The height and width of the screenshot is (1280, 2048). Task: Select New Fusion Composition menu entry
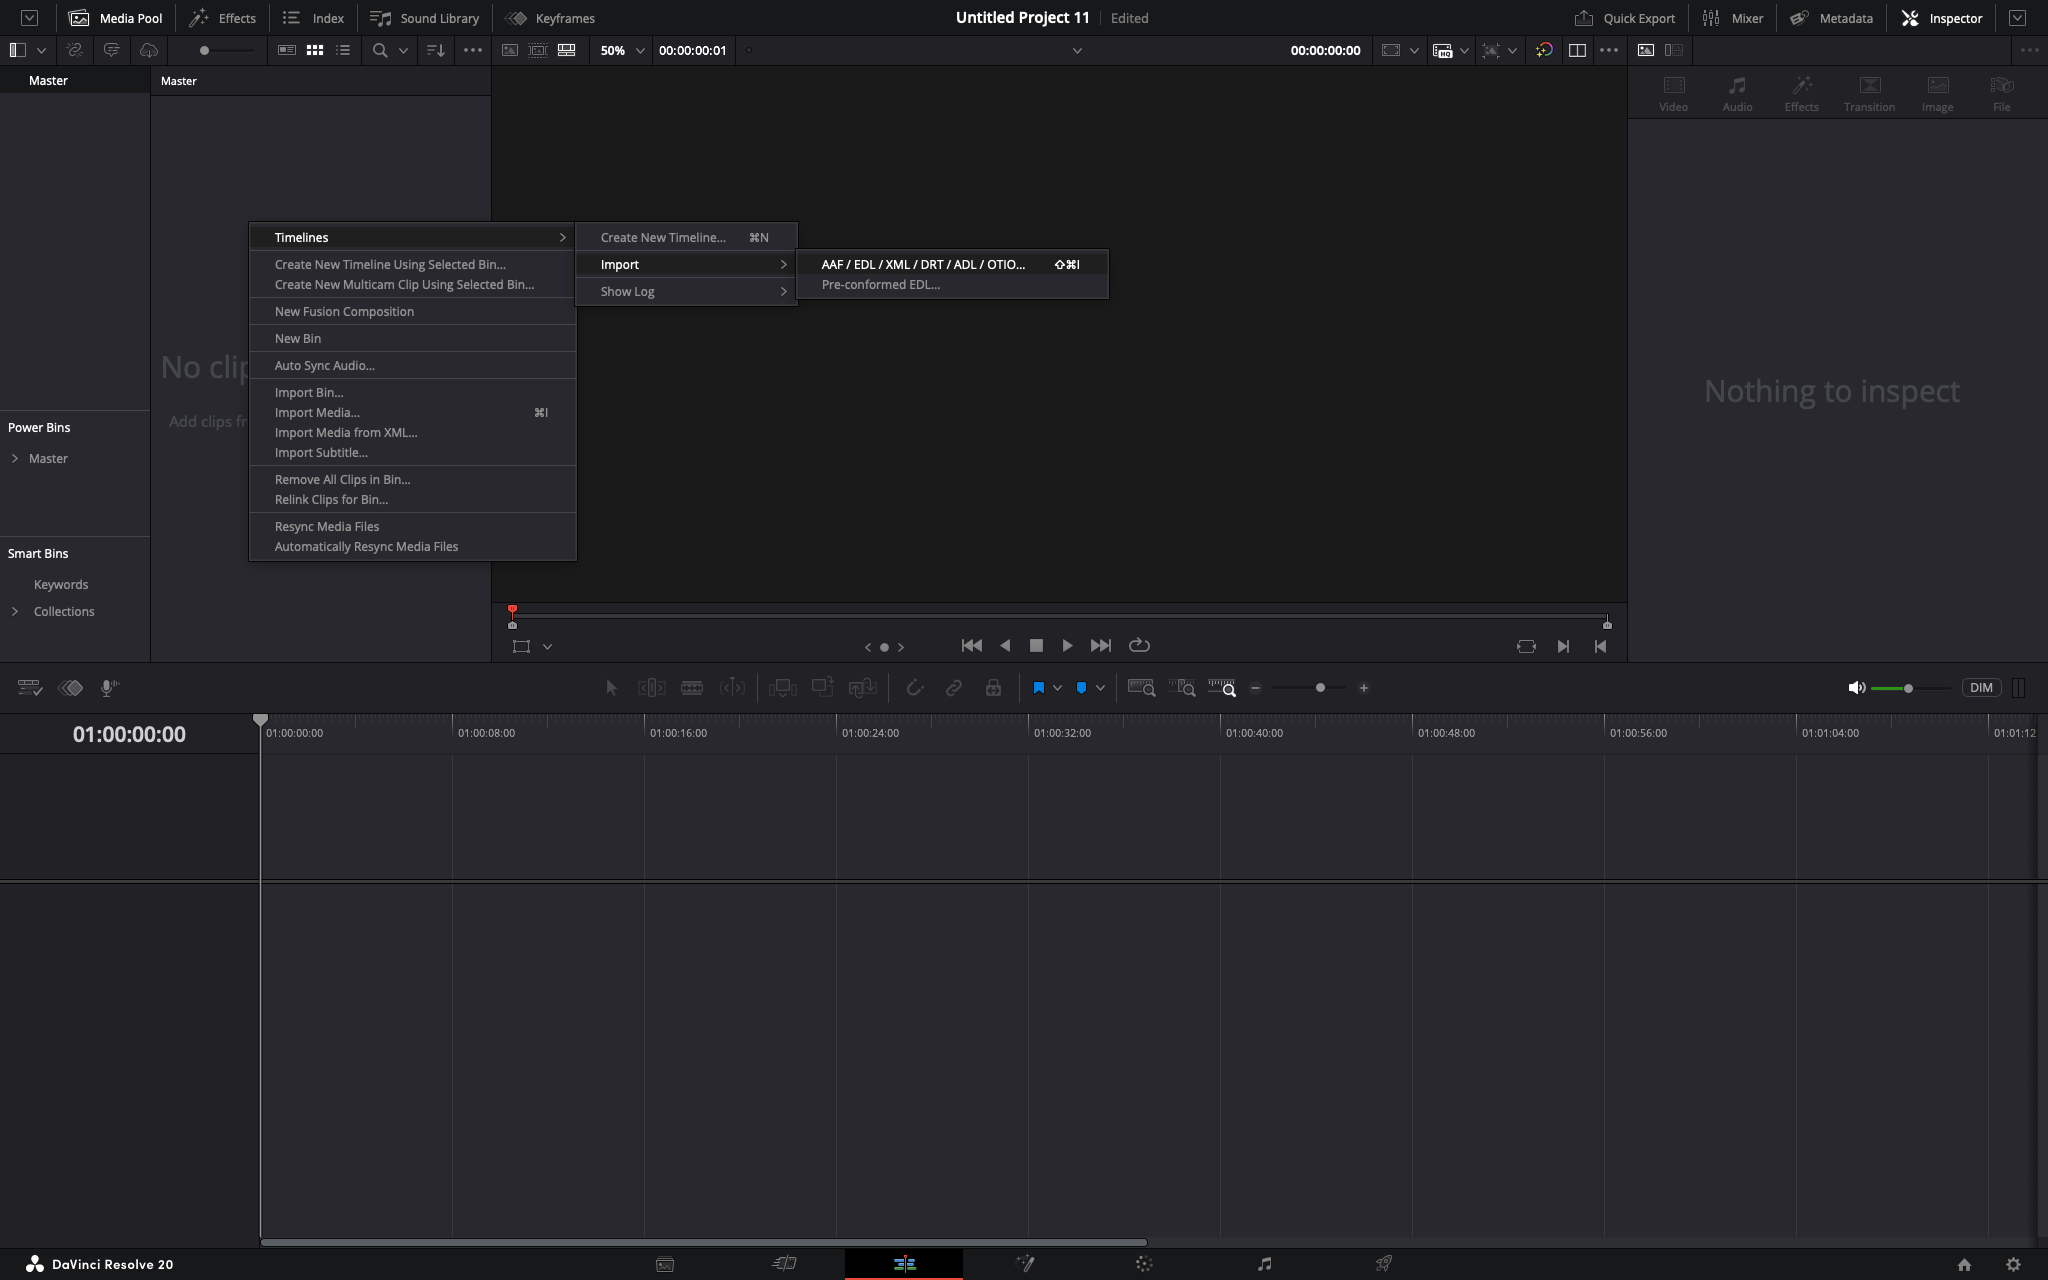tap(412, 312)
